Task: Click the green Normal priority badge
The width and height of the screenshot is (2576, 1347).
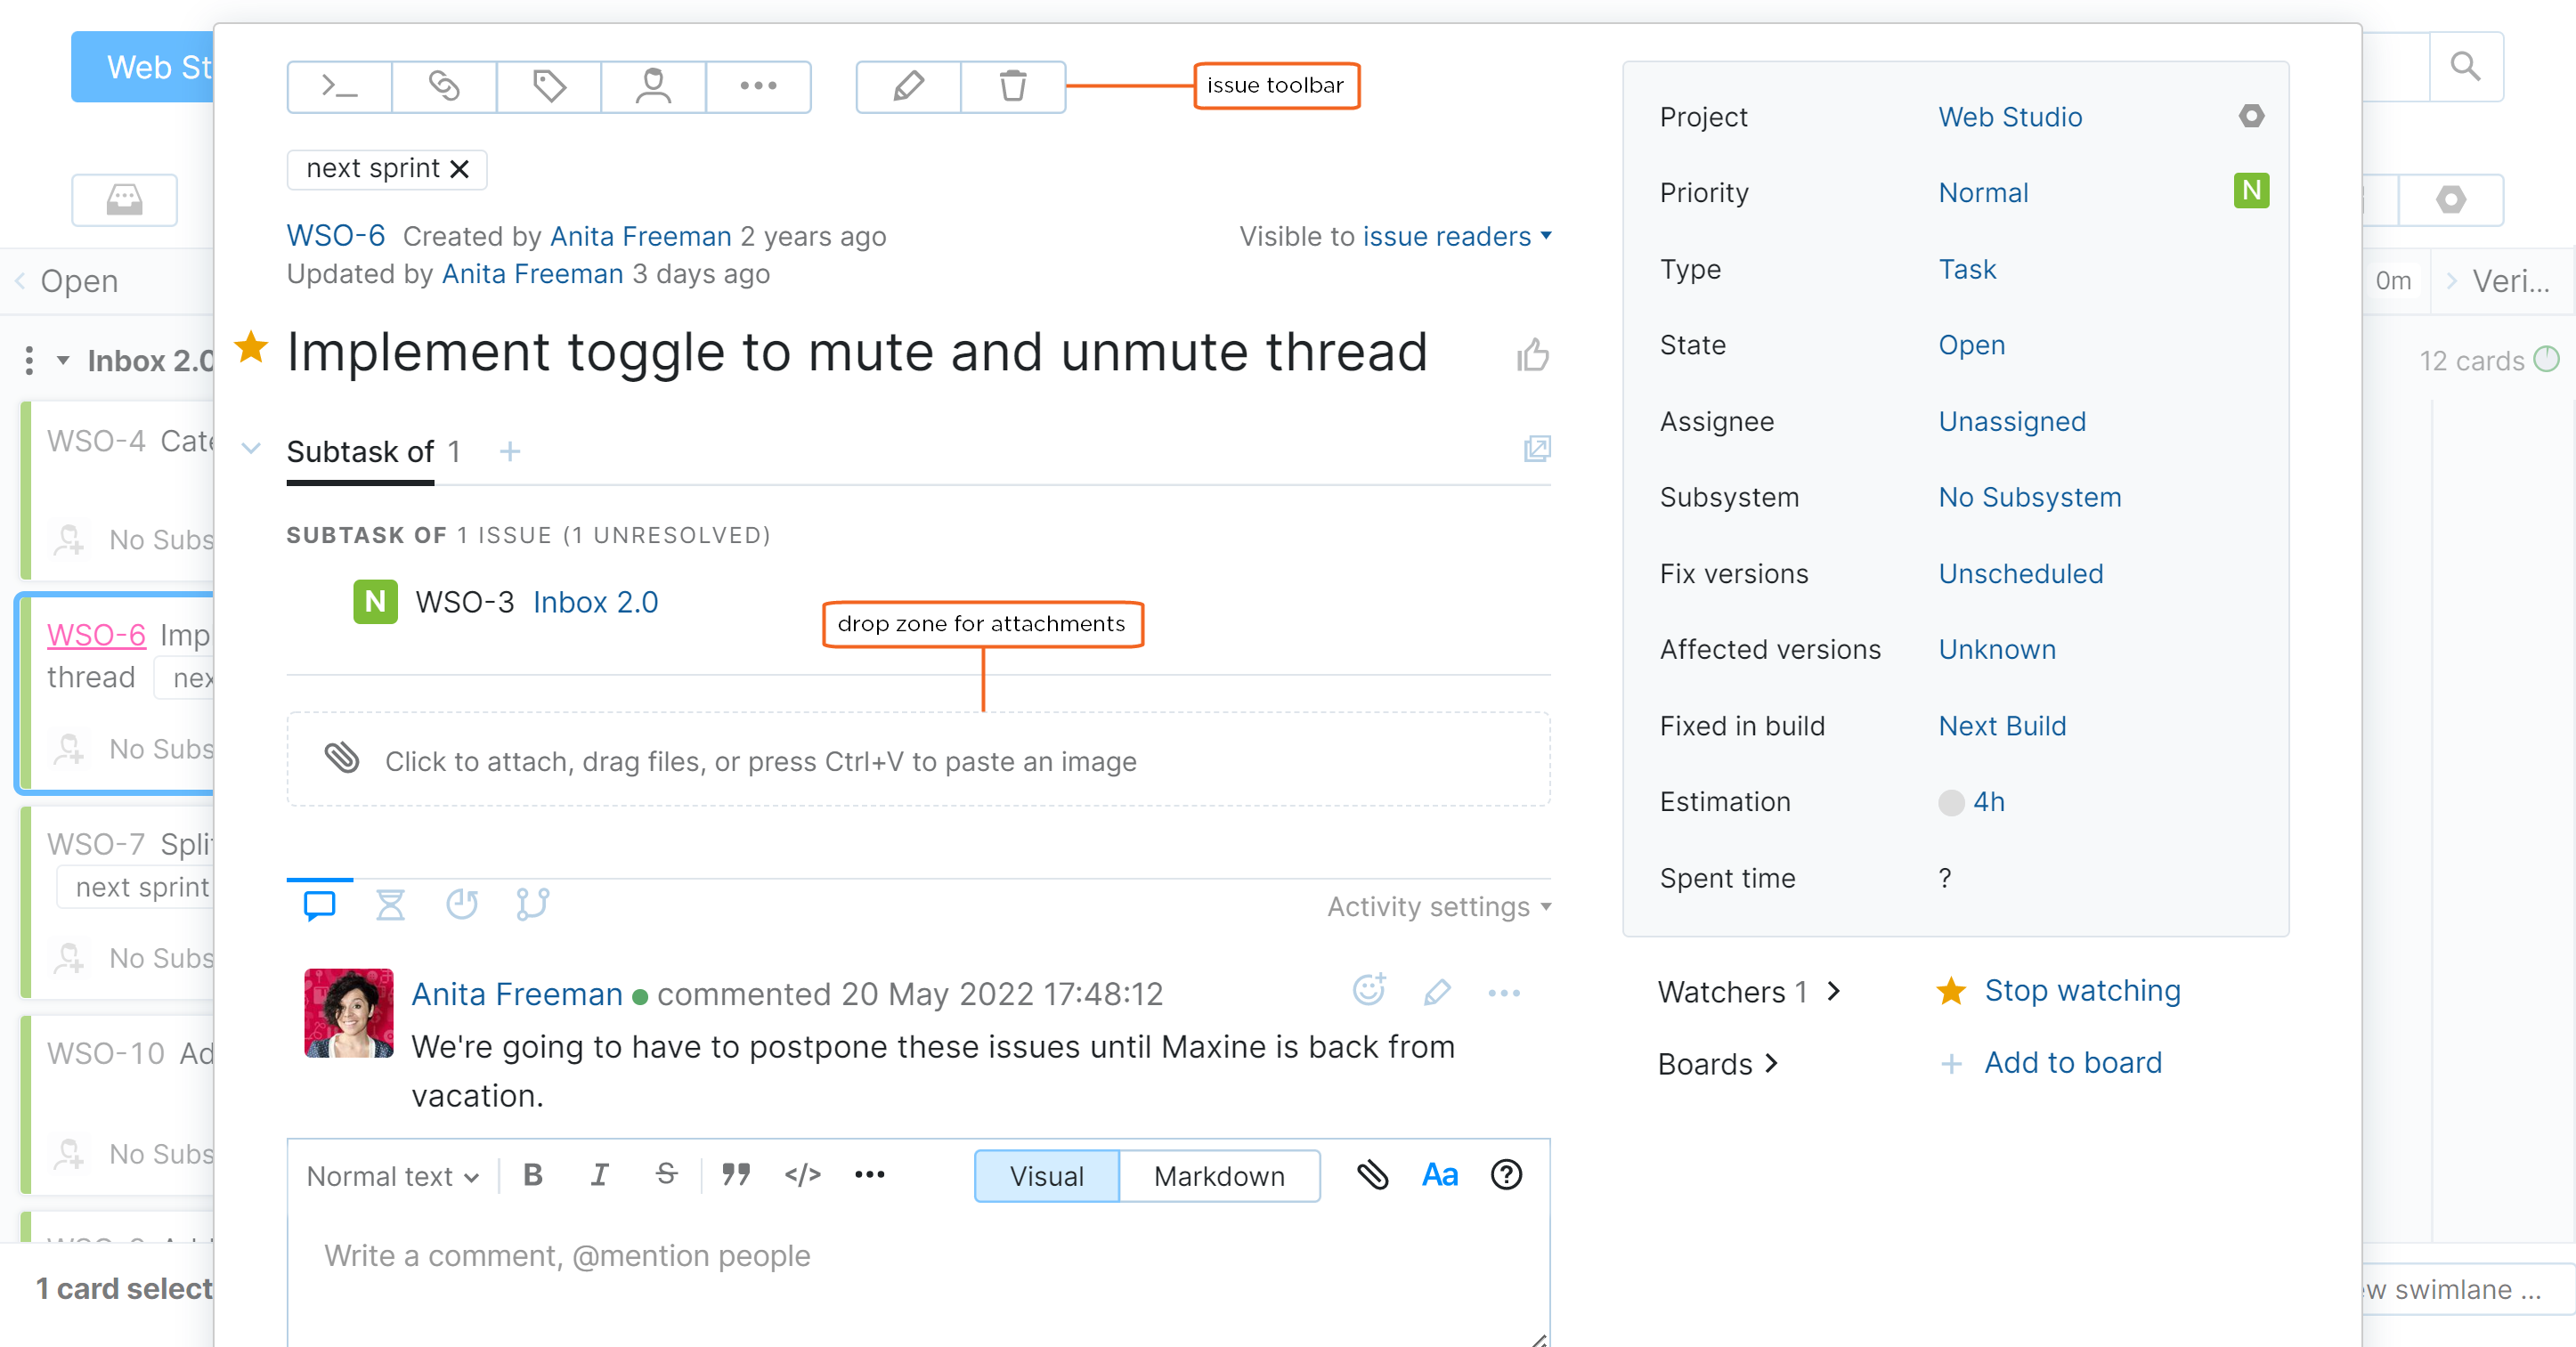Action: point(2251,191)
